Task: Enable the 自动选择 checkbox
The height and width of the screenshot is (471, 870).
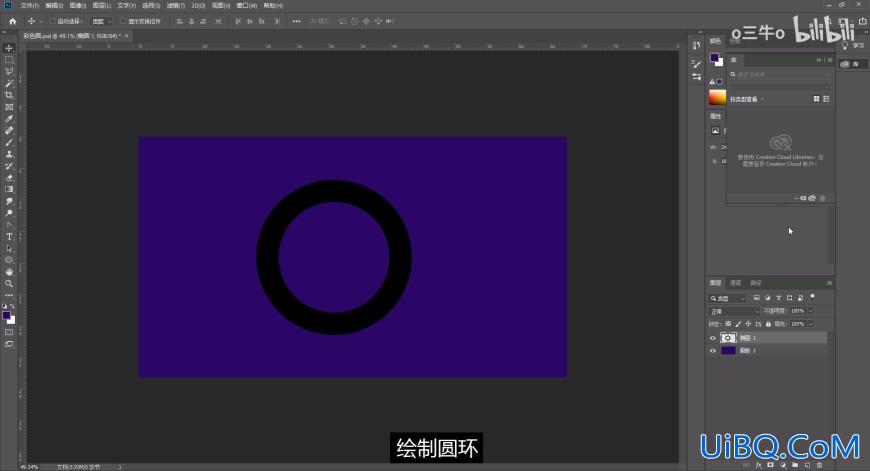Action: [x=53, y=21]
